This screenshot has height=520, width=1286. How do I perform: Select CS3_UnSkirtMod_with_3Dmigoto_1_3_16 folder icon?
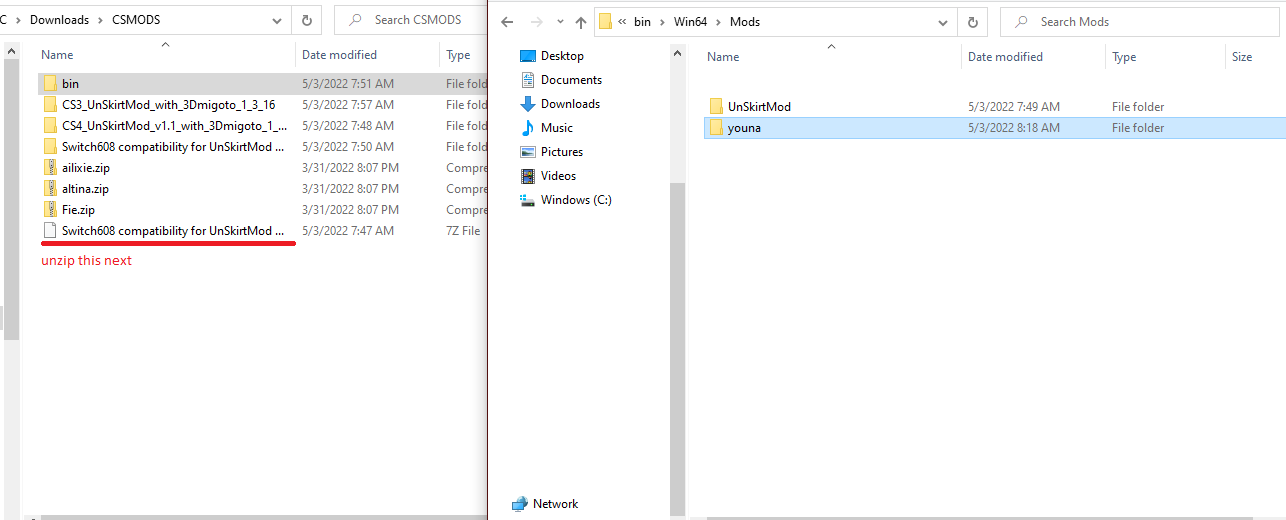tap(50, 104)
